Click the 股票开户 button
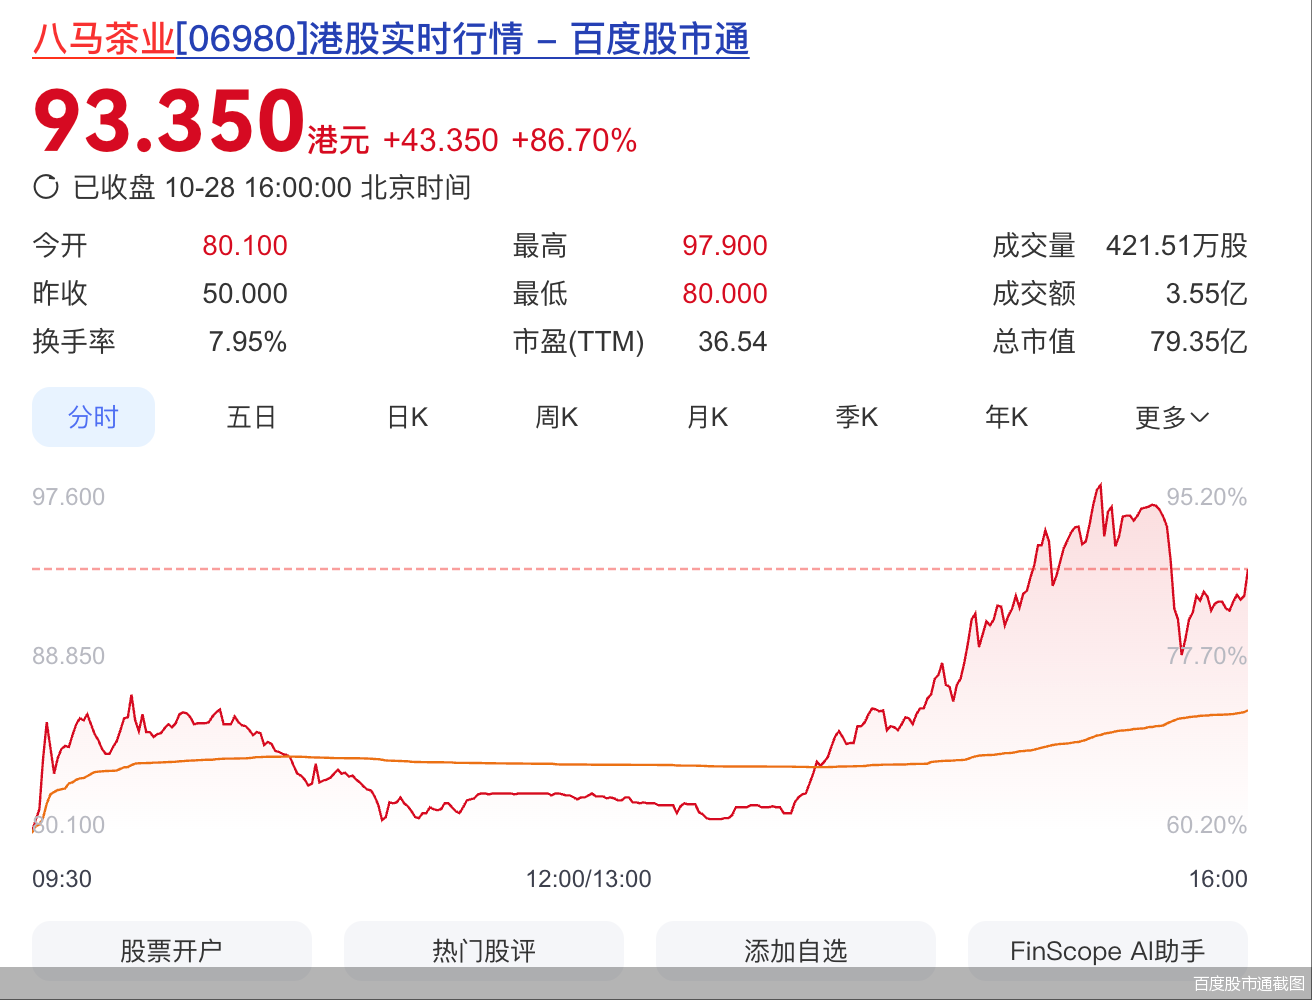This screenshot has height=1000, width=1312. (x=172, y=951)
